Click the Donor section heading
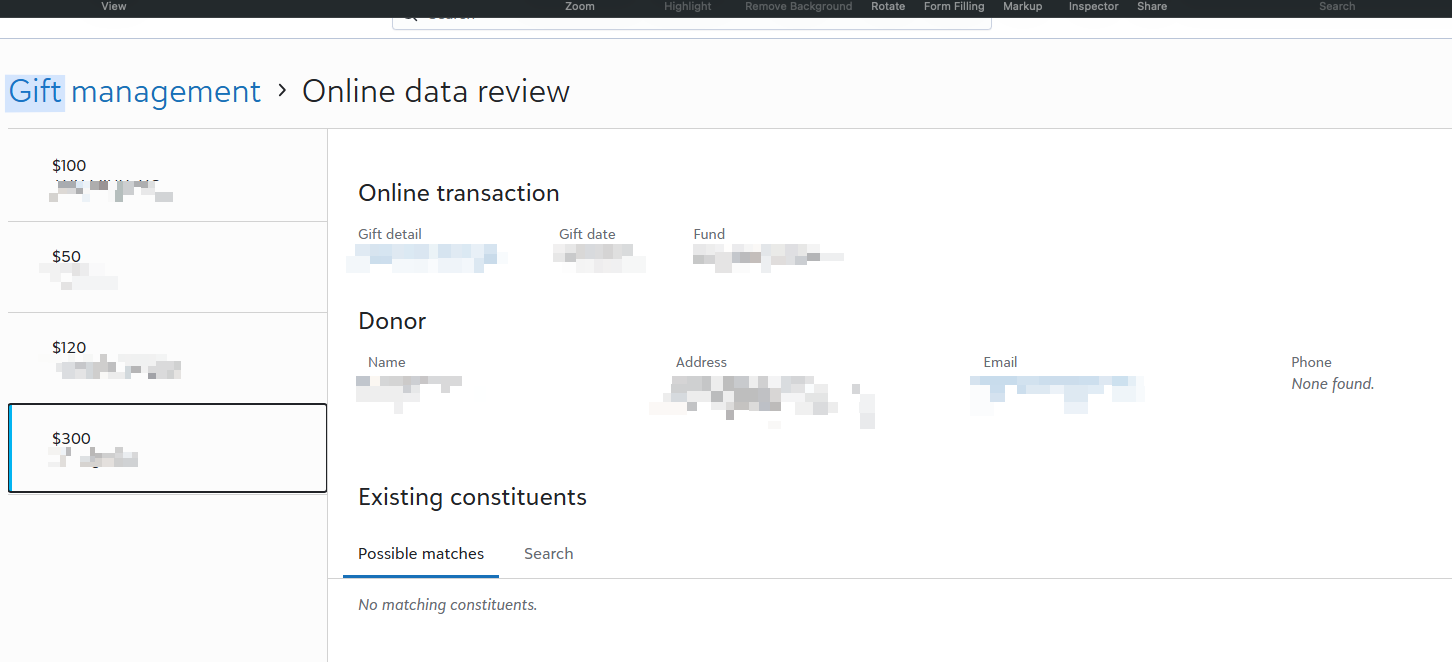This screenshot has height=662, width=1452. pos(392,321)
